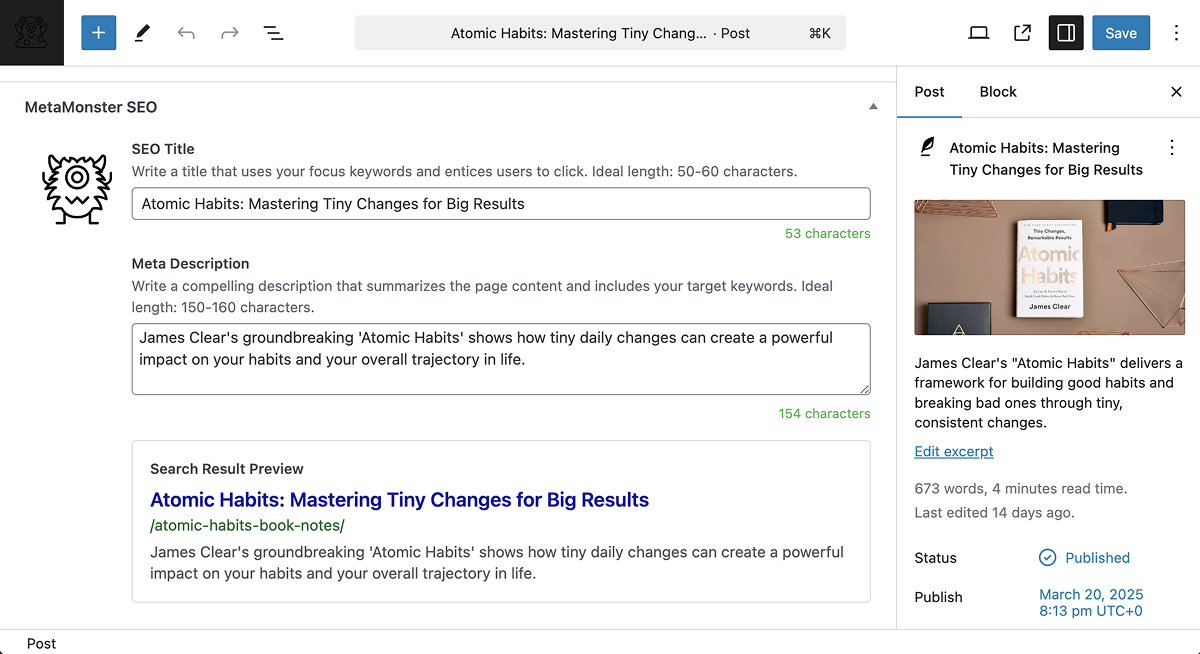This screenshot has width=1200, height=654.
Task: Click the blue preview title link
Action: coord(400,499)
